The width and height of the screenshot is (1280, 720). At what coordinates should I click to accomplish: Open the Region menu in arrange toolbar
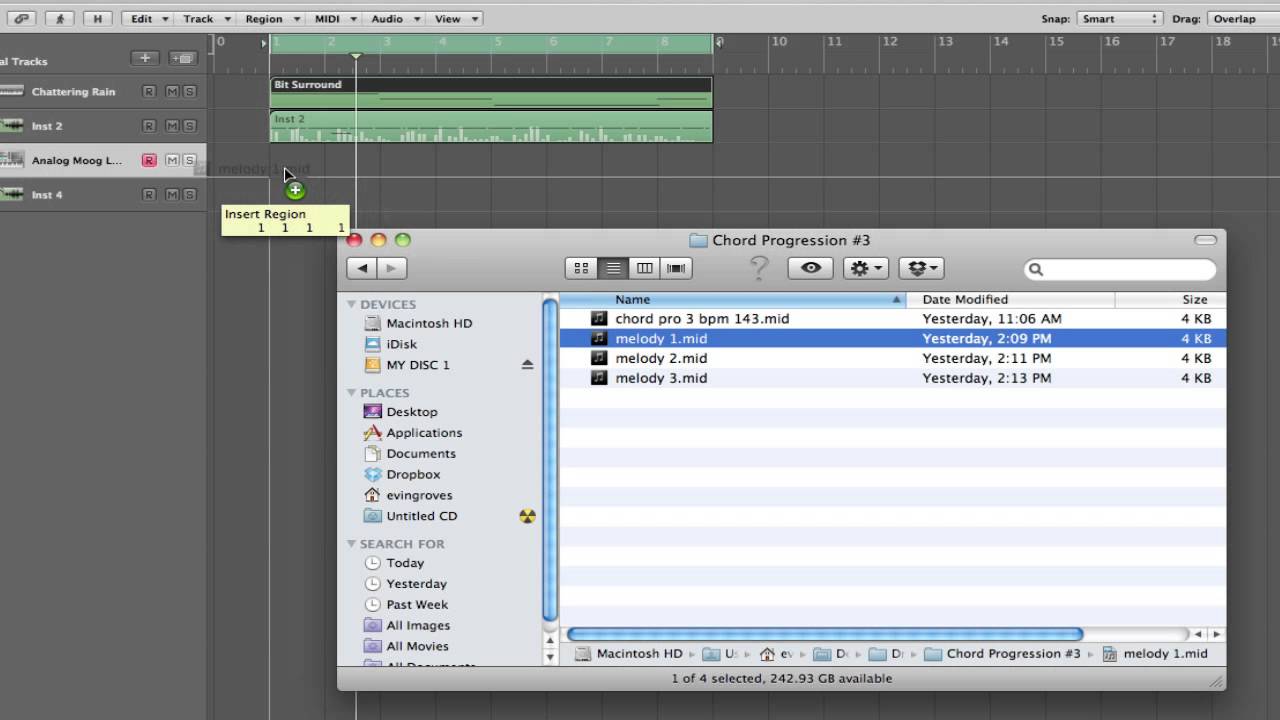270,18
